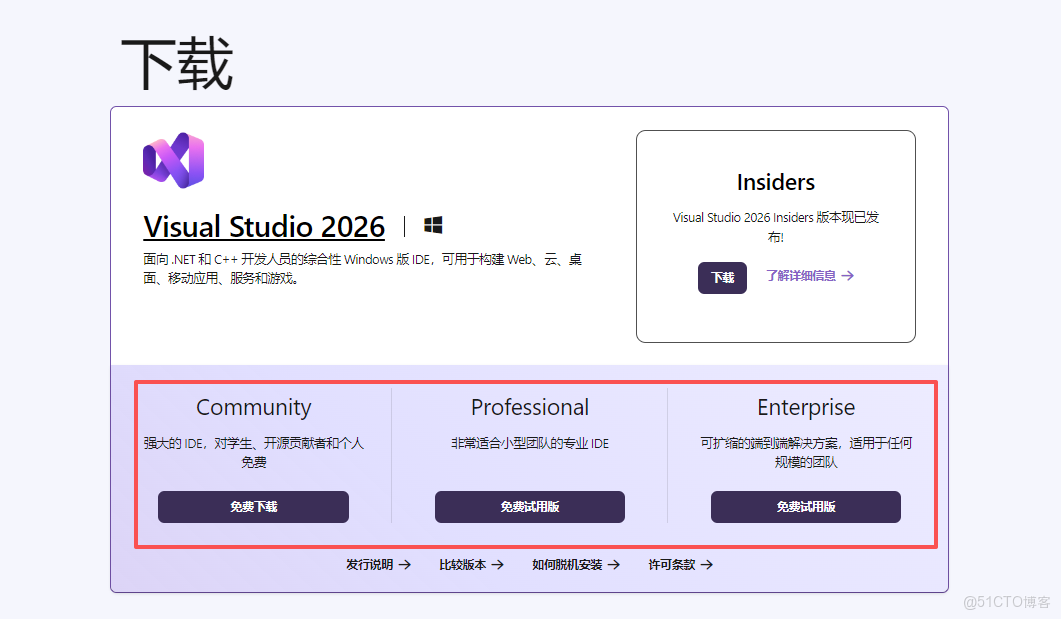The width and height of the screenshot is (1061, 619).
Task: Click the Visual Studio 2026 purple logo icon
Action: tap(172, 161)
